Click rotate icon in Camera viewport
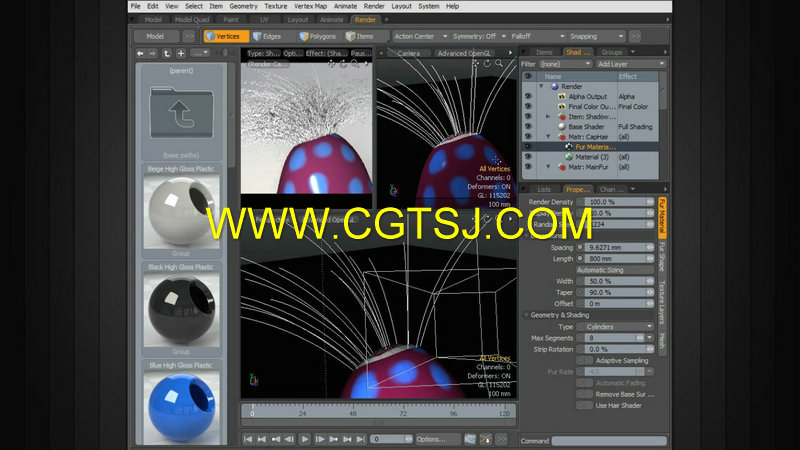 487,64
